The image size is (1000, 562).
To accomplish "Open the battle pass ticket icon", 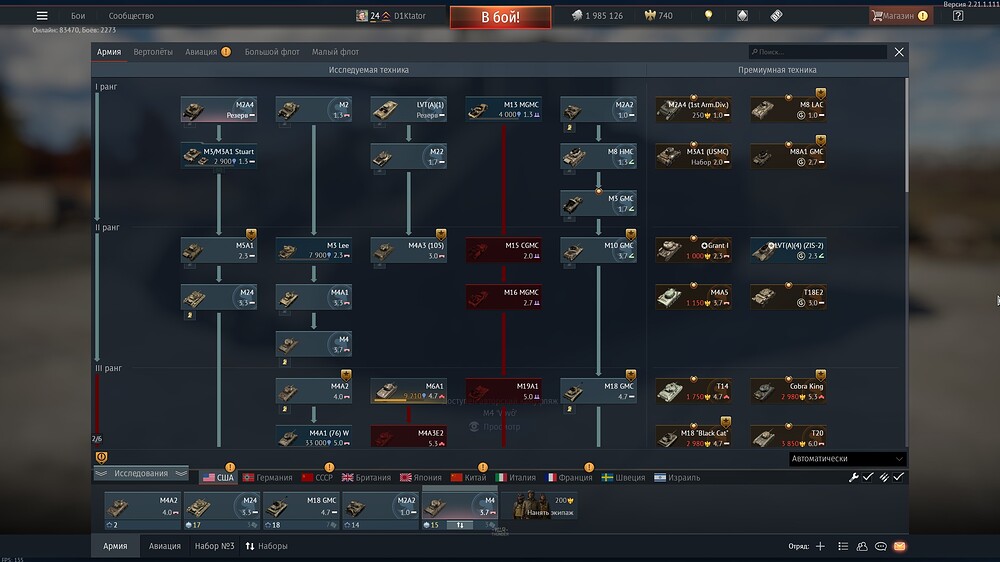I will (x=776, y=16).
